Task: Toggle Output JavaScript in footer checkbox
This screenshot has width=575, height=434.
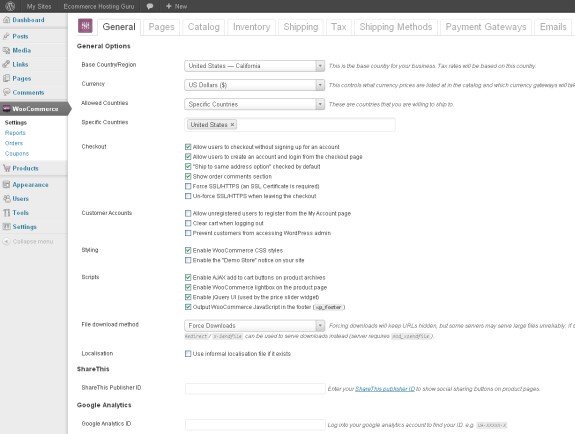Action: (x=188, y=307)
